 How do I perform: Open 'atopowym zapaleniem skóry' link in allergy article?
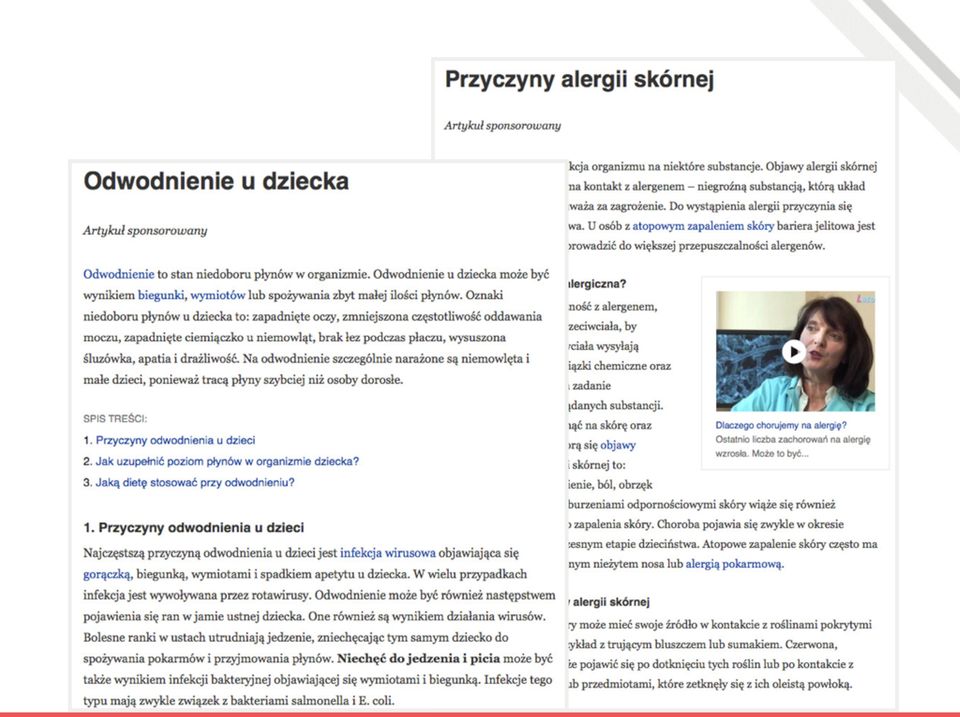[x=703, y=226]
